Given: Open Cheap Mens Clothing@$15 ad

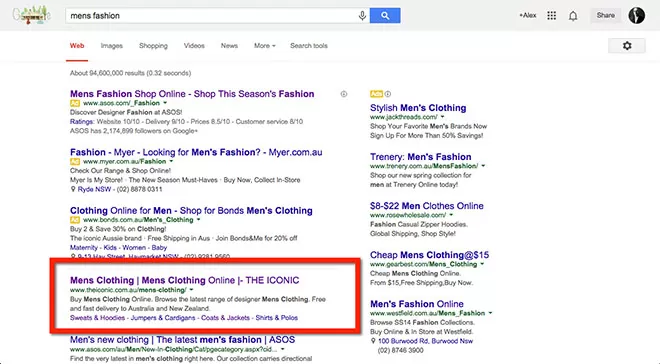Looking at the screenshot, I should coord(429,255).
